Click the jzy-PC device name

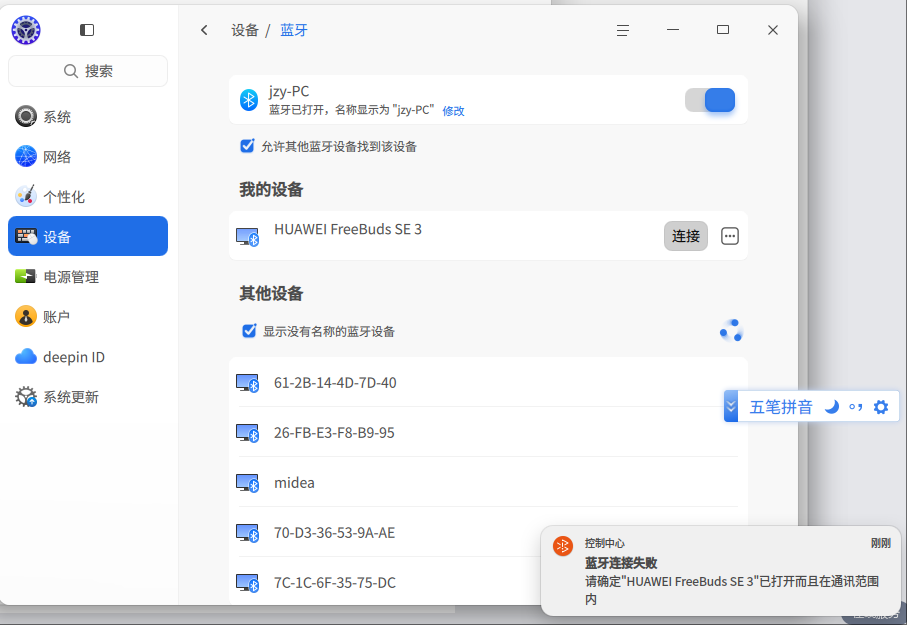coord(289,91)
